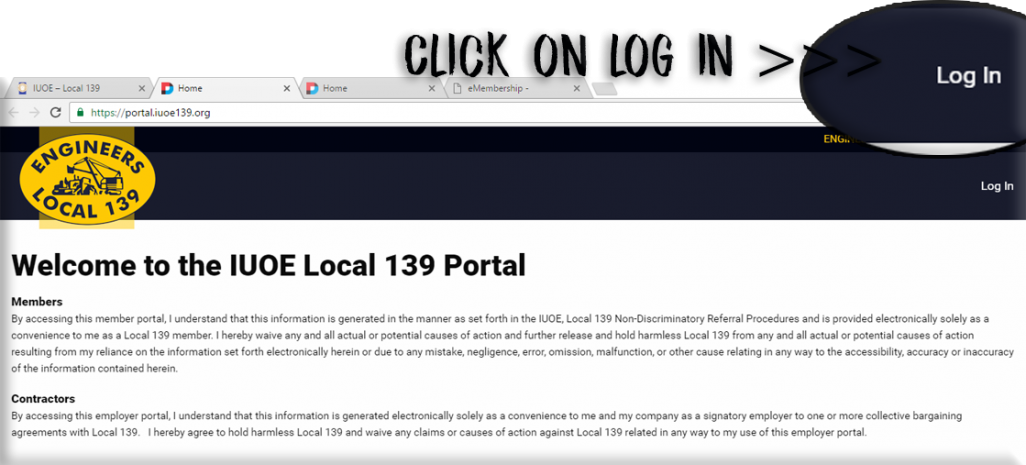This screenshot has height=465, width=1026.
Task: Focus the portal.iuoe139.org address bar
Action: tap(400, 113)
